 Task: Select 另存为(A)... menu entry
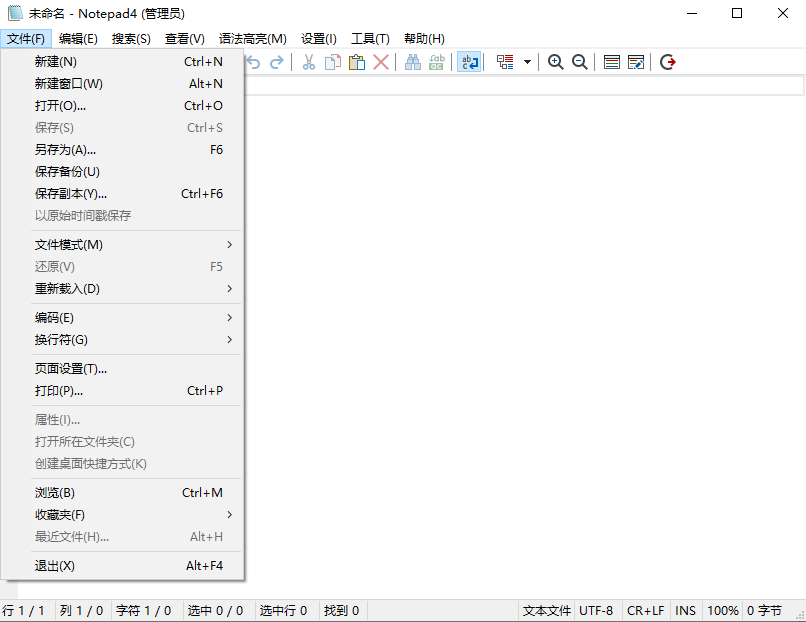click(122, 150)
